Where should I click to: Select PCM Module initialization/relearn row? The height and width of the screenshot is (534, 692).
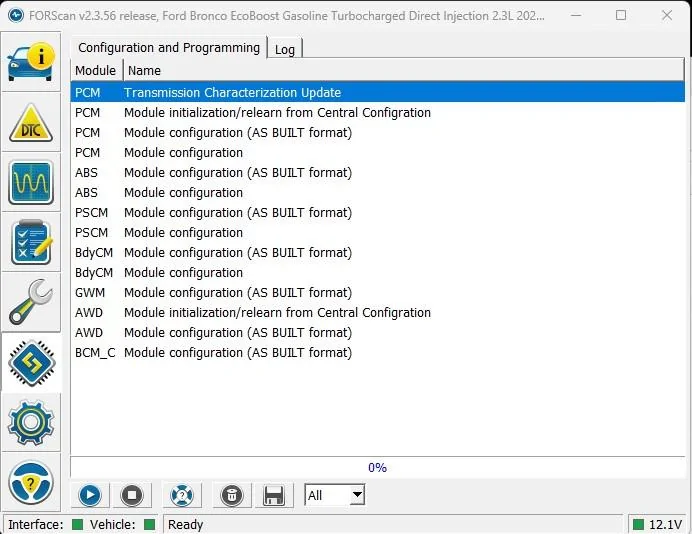[378, 113]
